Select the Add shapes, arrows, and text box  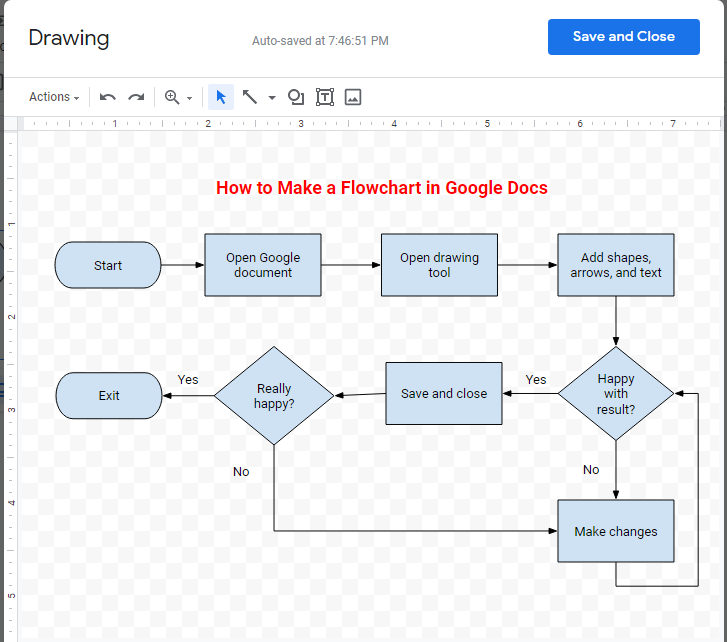click(x=616, y=265)
